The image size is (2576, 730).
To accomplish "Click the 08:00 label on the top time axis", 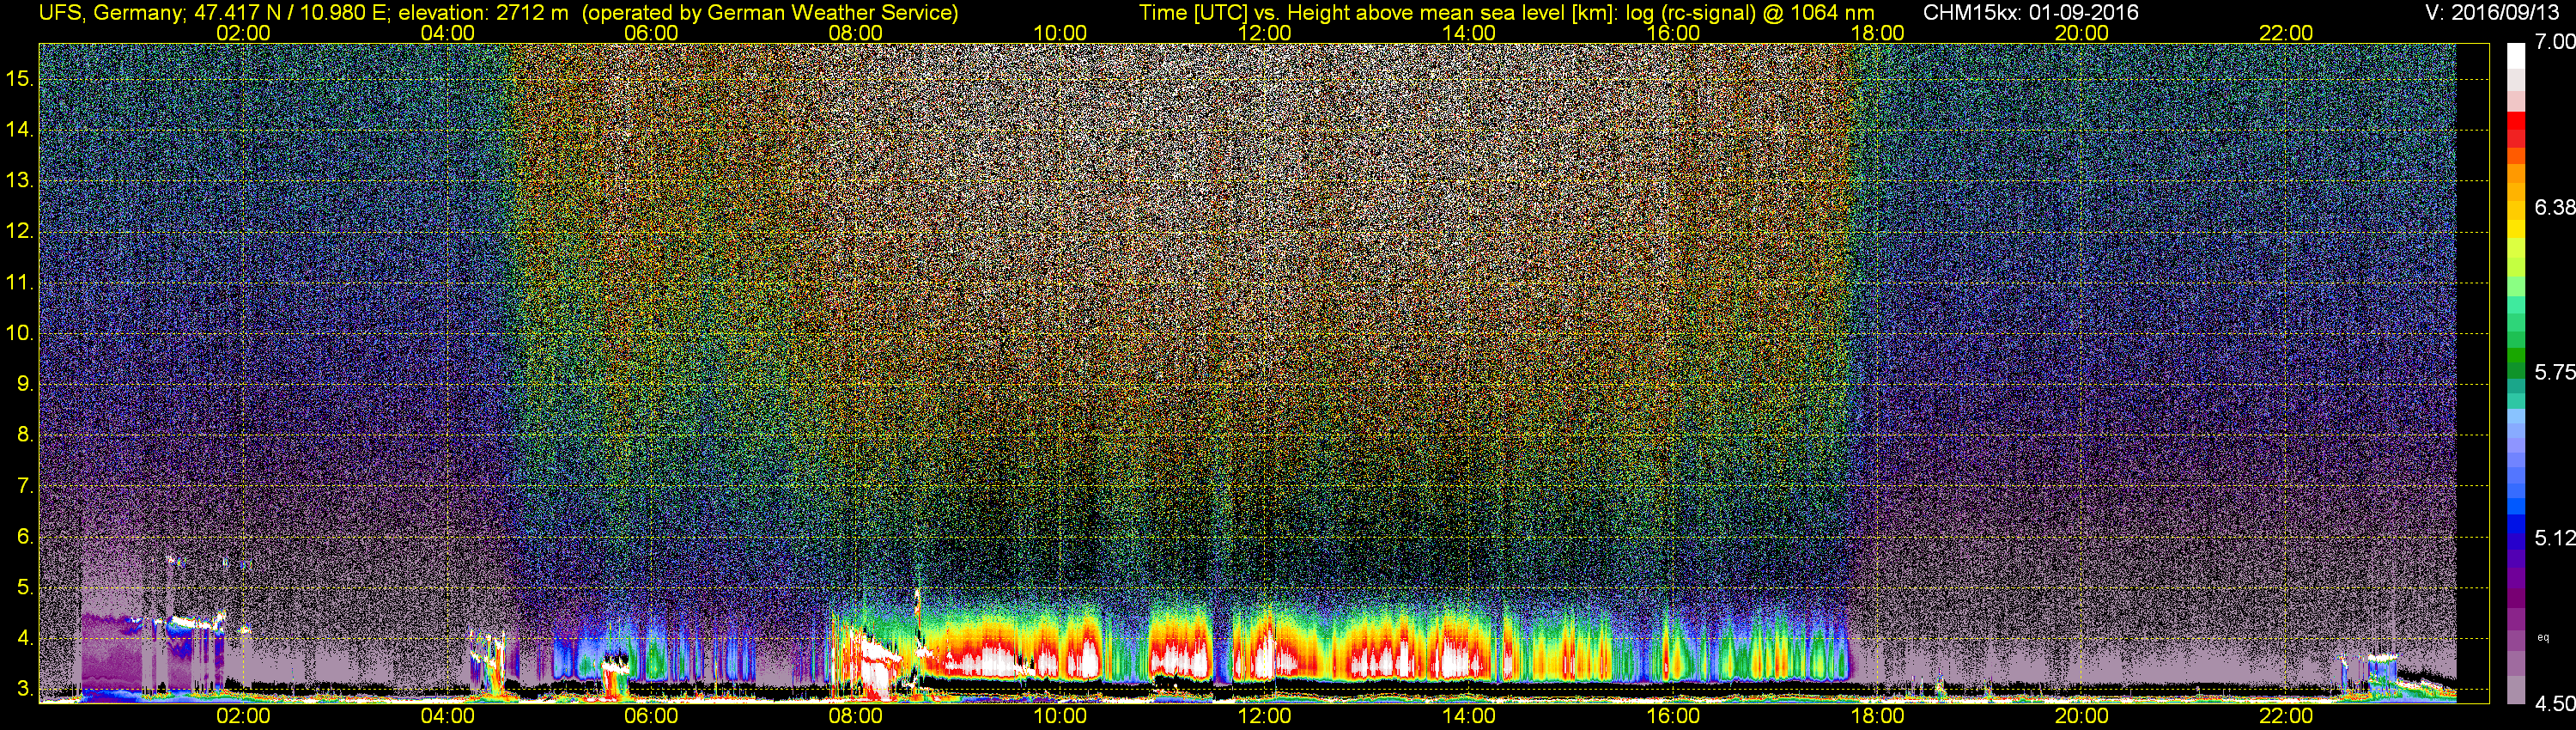I will pos(856,33).
